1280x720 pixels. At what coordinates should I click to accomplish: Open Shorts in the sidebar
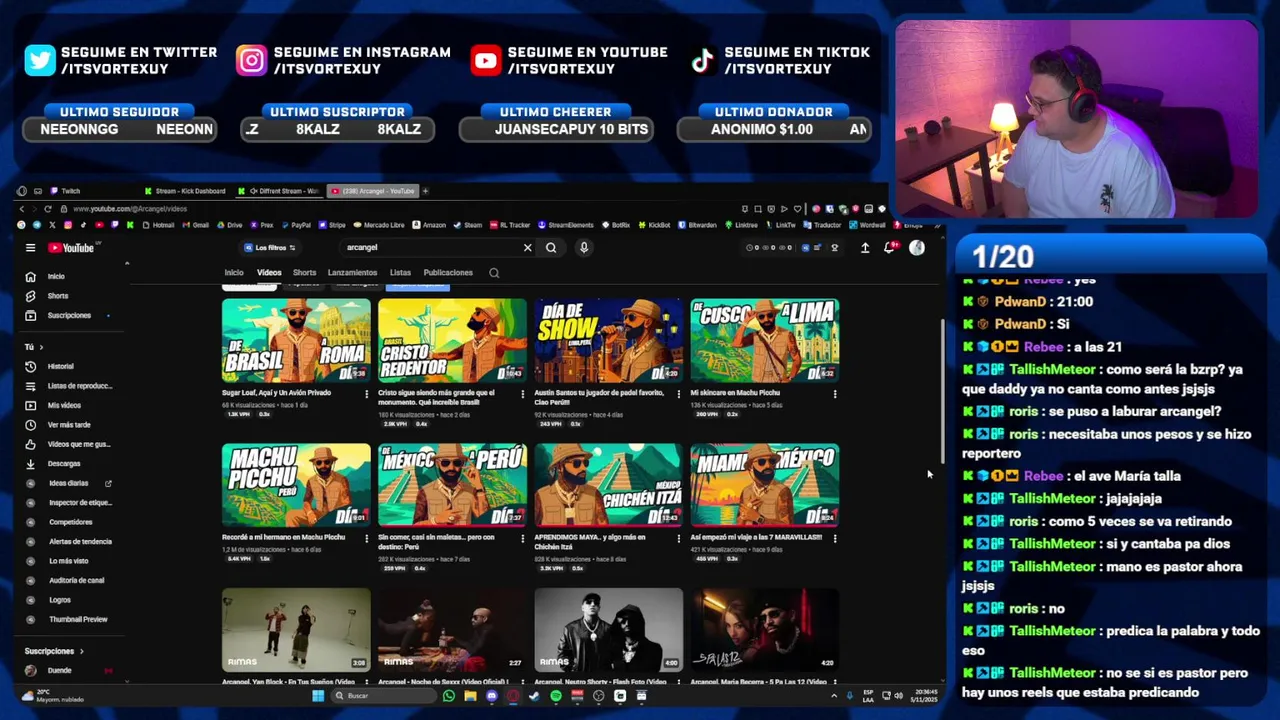click(70, 296)
